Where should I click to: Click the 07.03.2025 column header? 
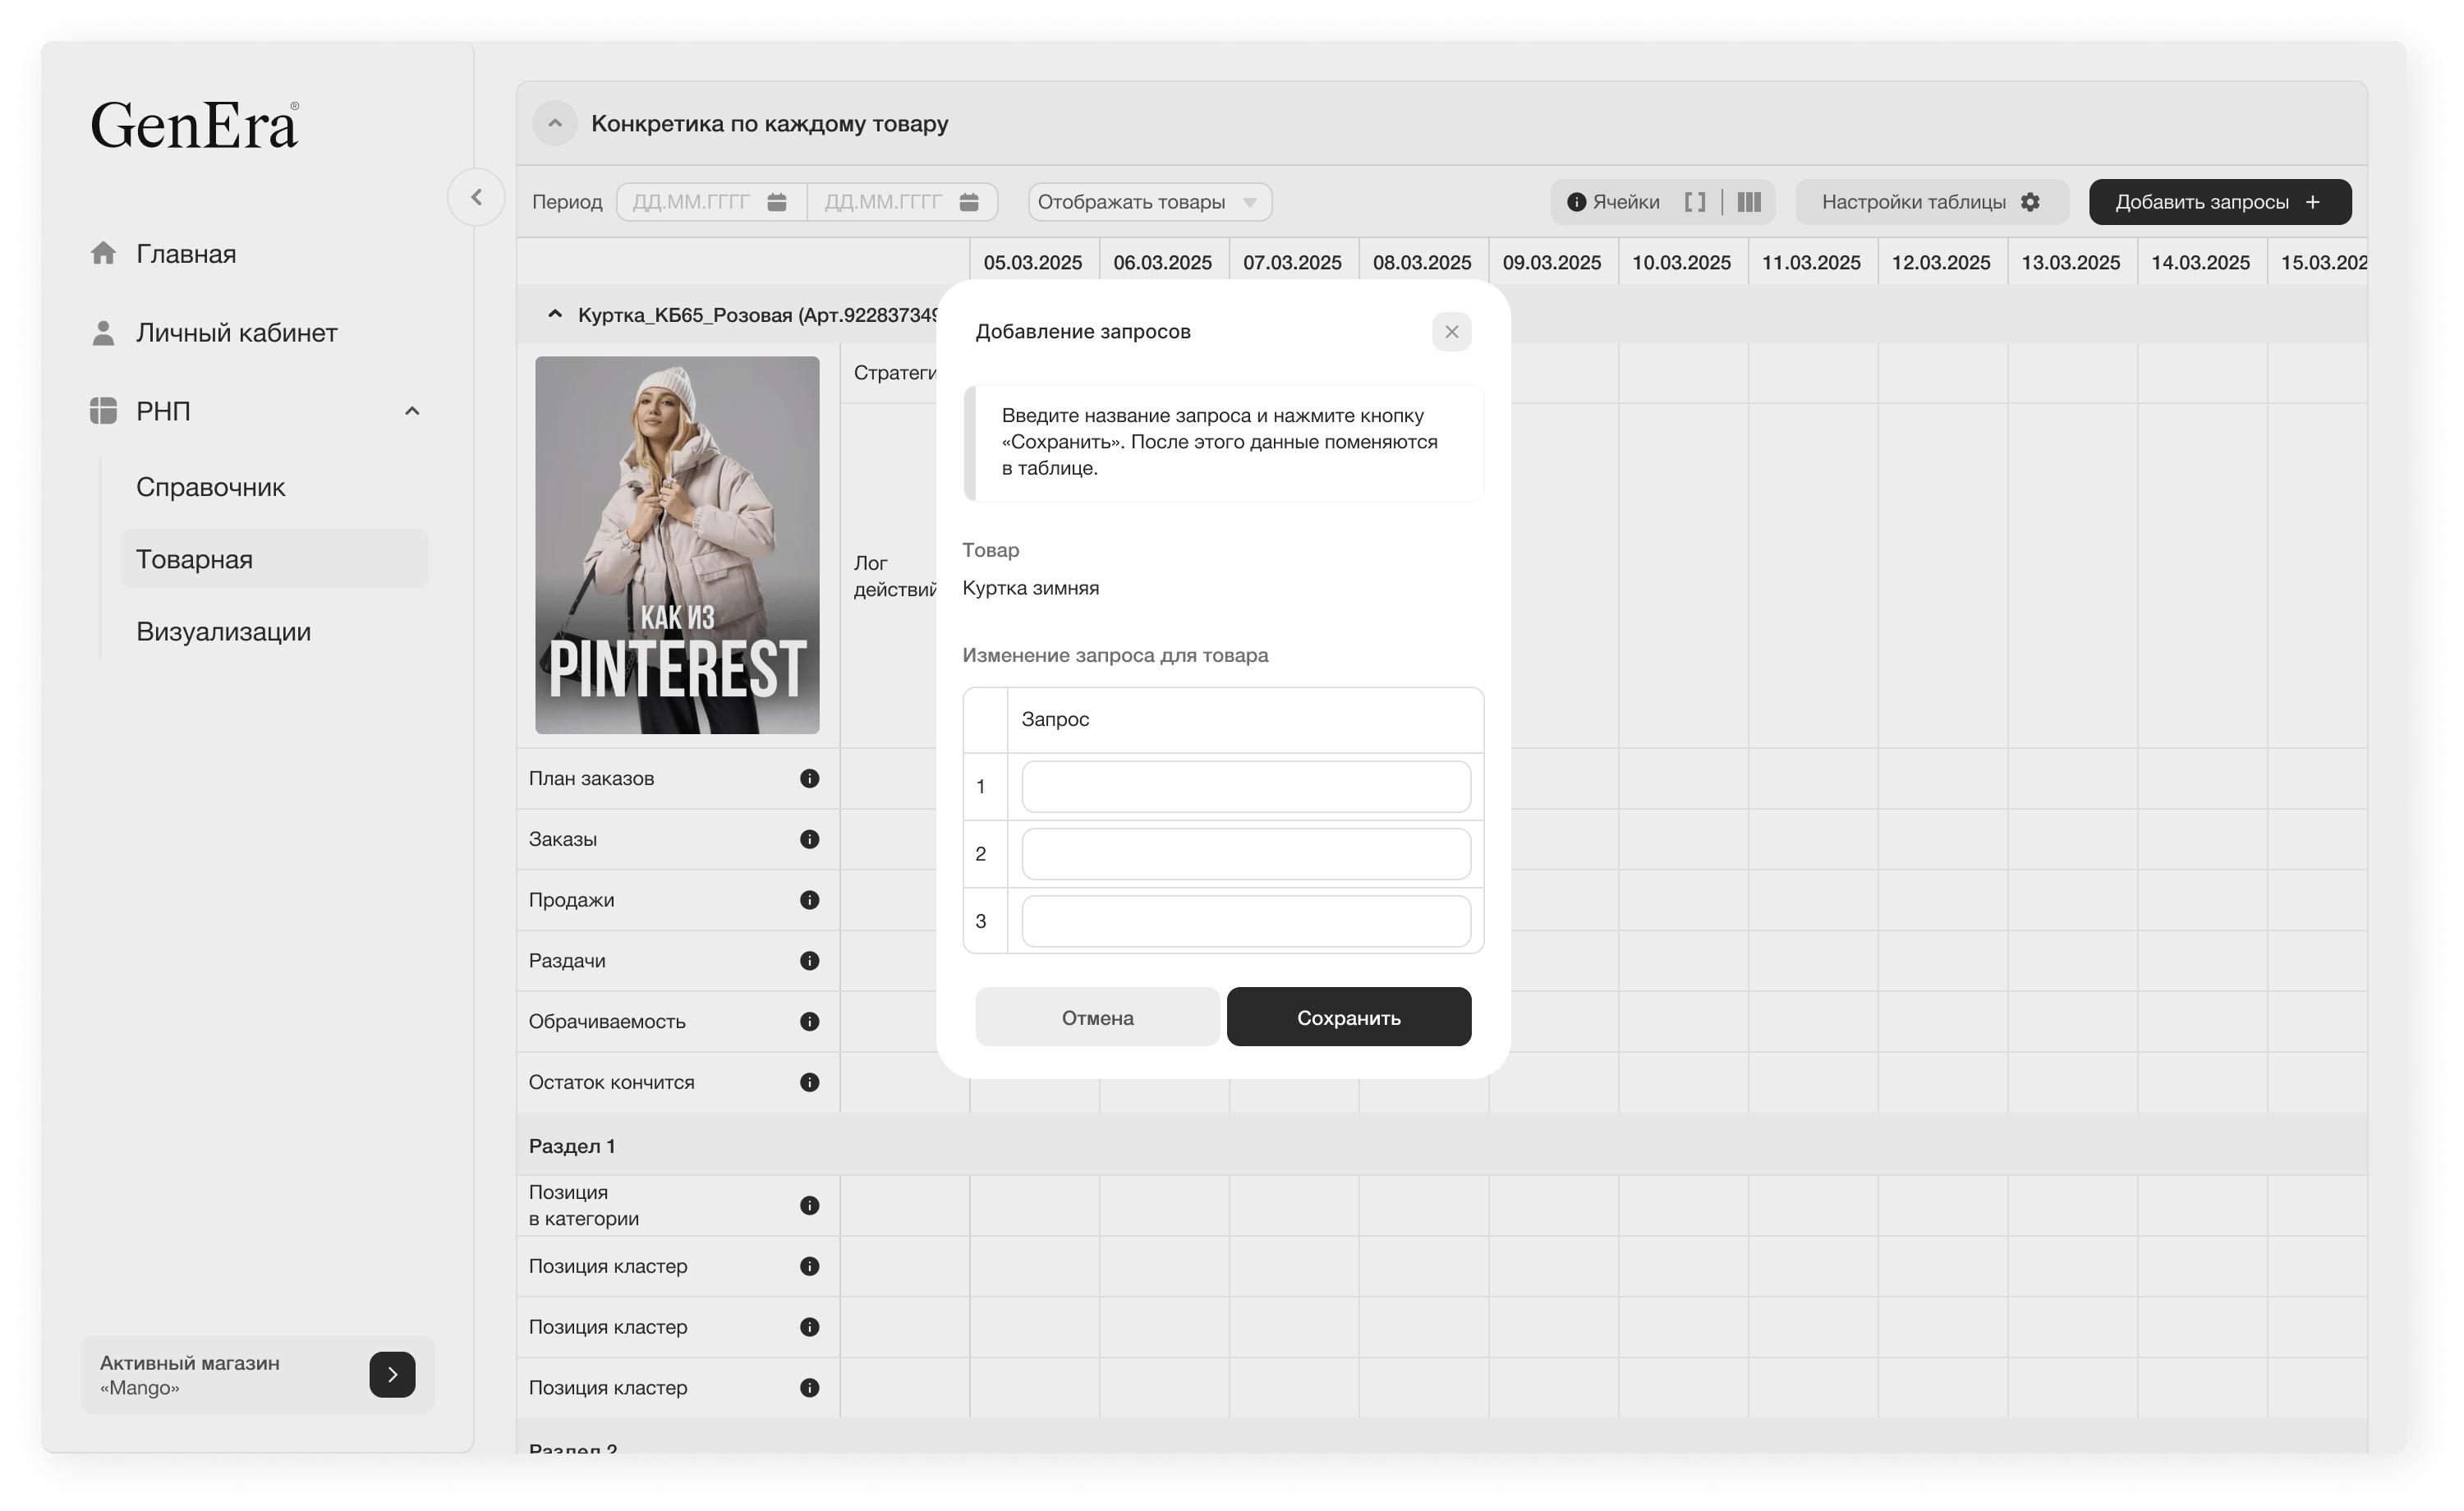(x=1292, y=262)
